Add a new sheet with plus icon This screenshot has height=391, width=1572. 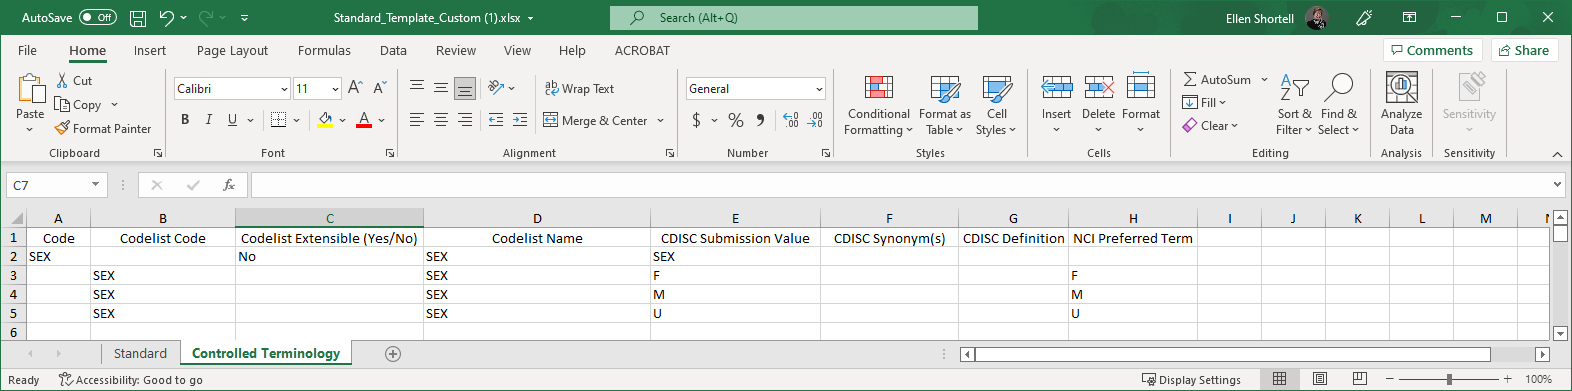(x=393, y=354)
